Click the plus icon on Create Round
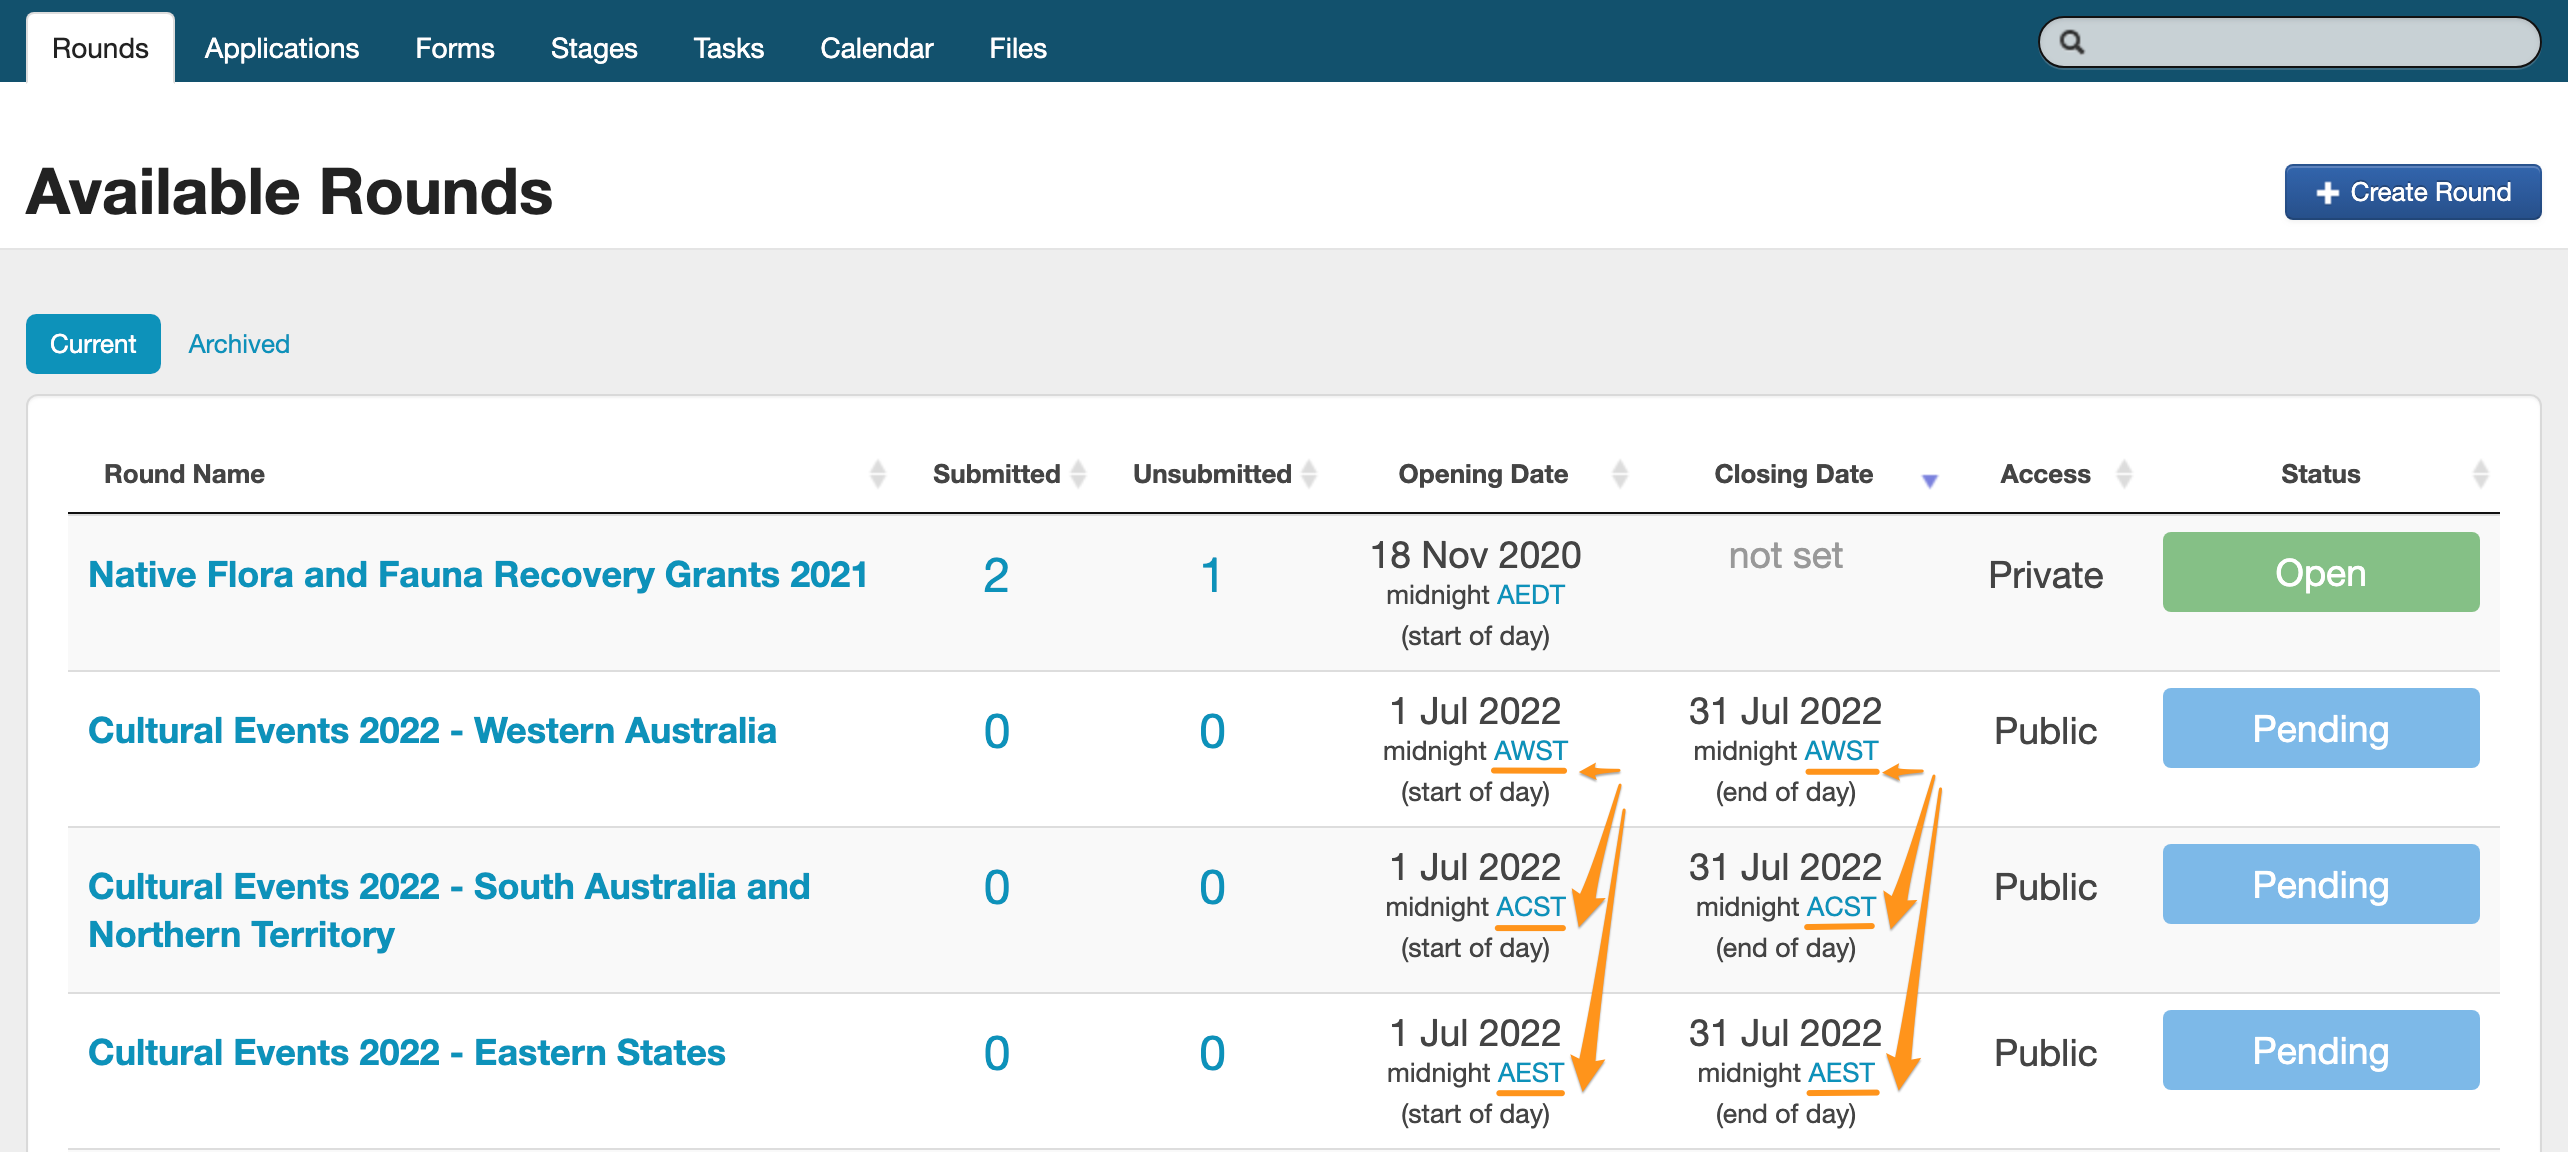The width and height of the screenshot is (2568, 1152). tap(2327, 193)
